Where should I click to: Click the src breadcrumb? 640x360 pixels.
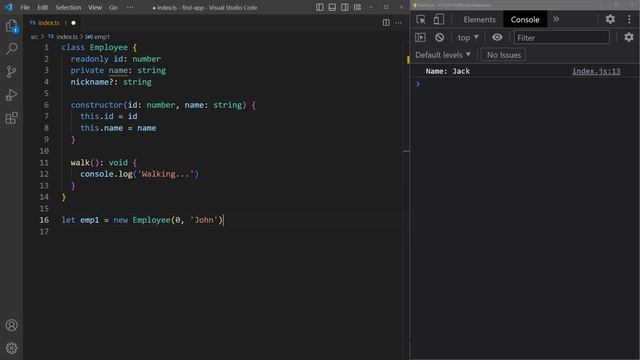click(34, 37)
